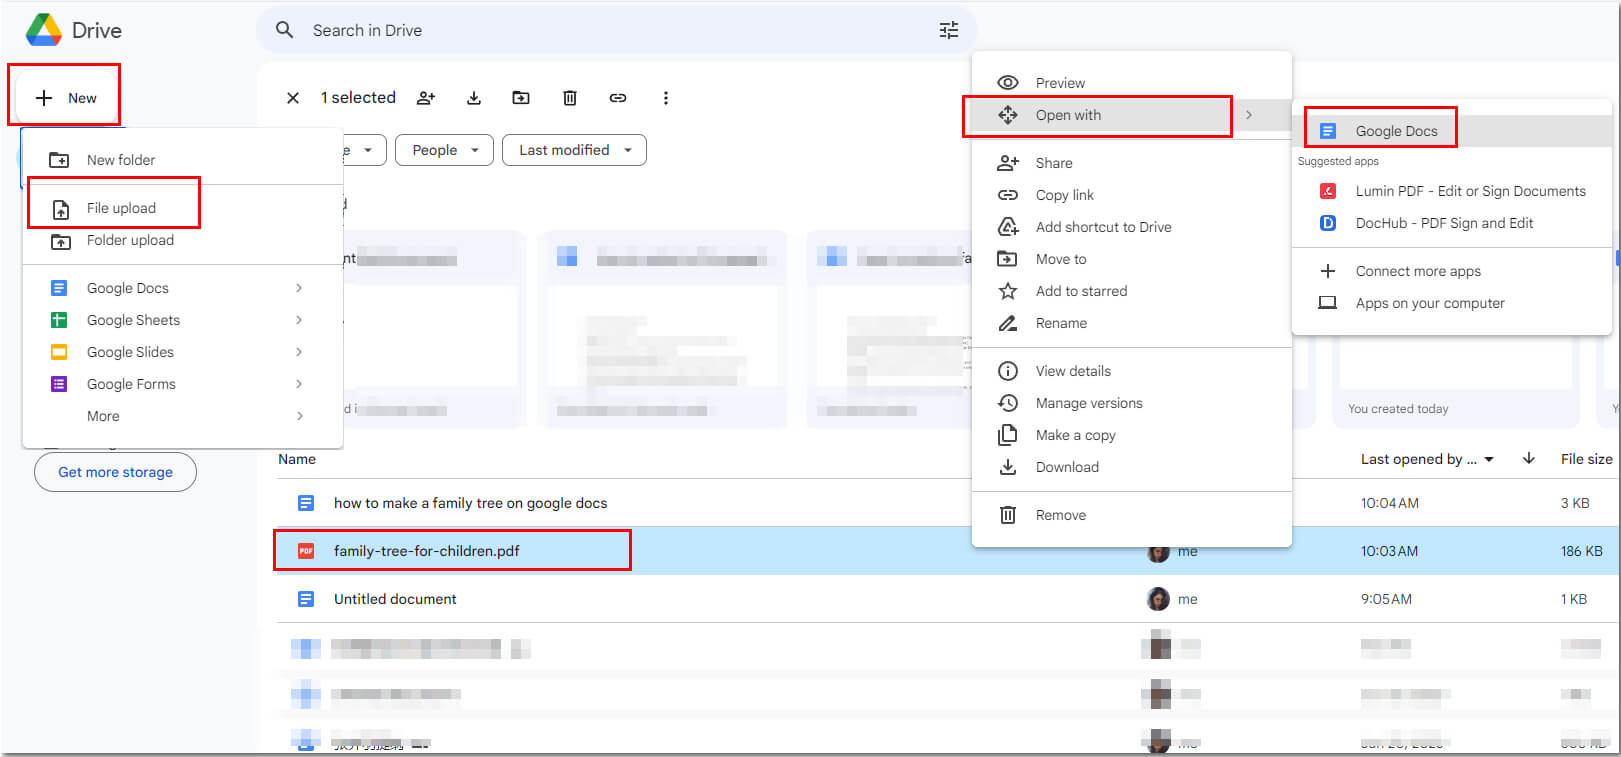Image resolution: width=1621 pixels, height=757 pixels.
Task: Click Add shortcut to Drive
Action: coord(1131,227)
